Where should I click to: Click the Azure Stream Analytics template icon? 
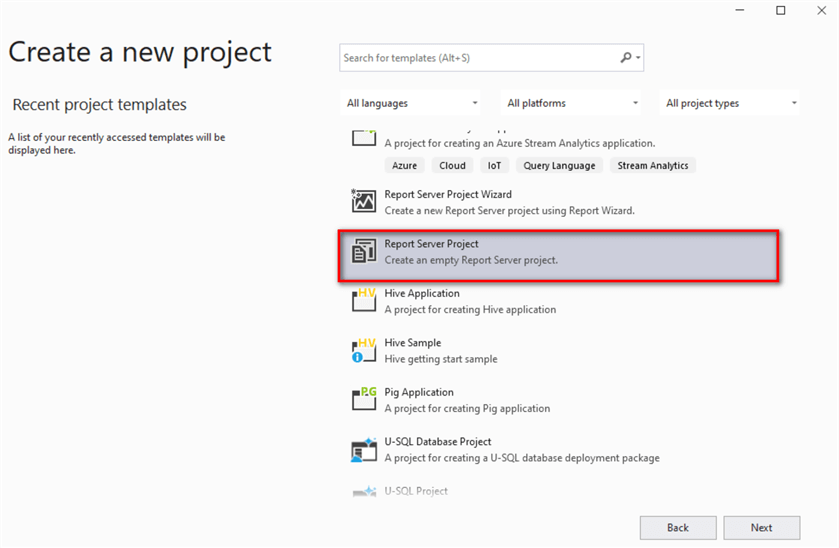363,138
